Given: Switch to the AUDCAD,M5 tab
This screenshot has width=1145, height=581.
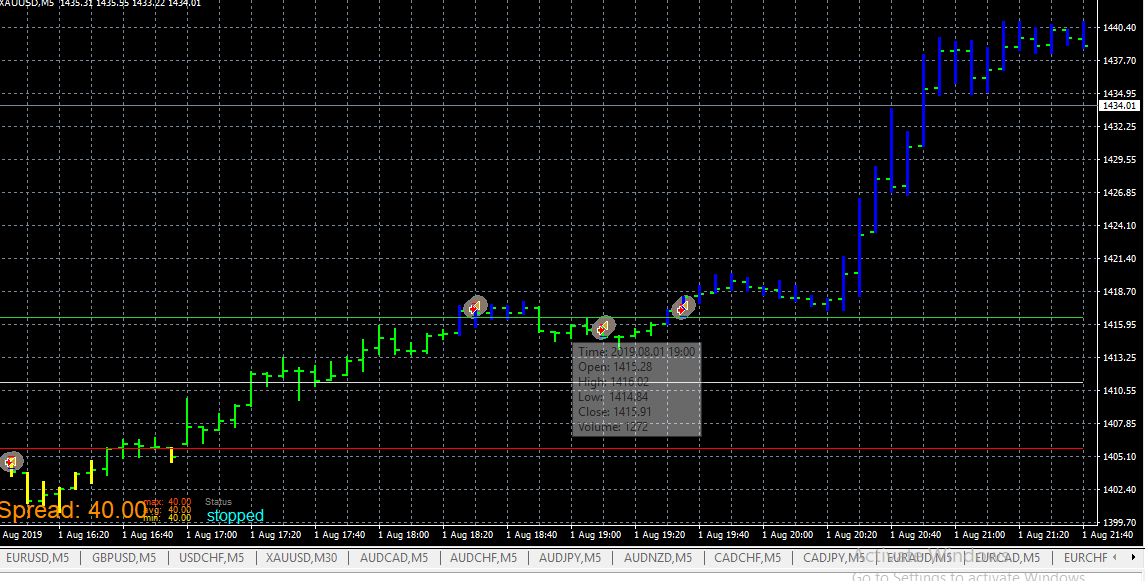Looking at the screenshot, I should coord(394,558).
